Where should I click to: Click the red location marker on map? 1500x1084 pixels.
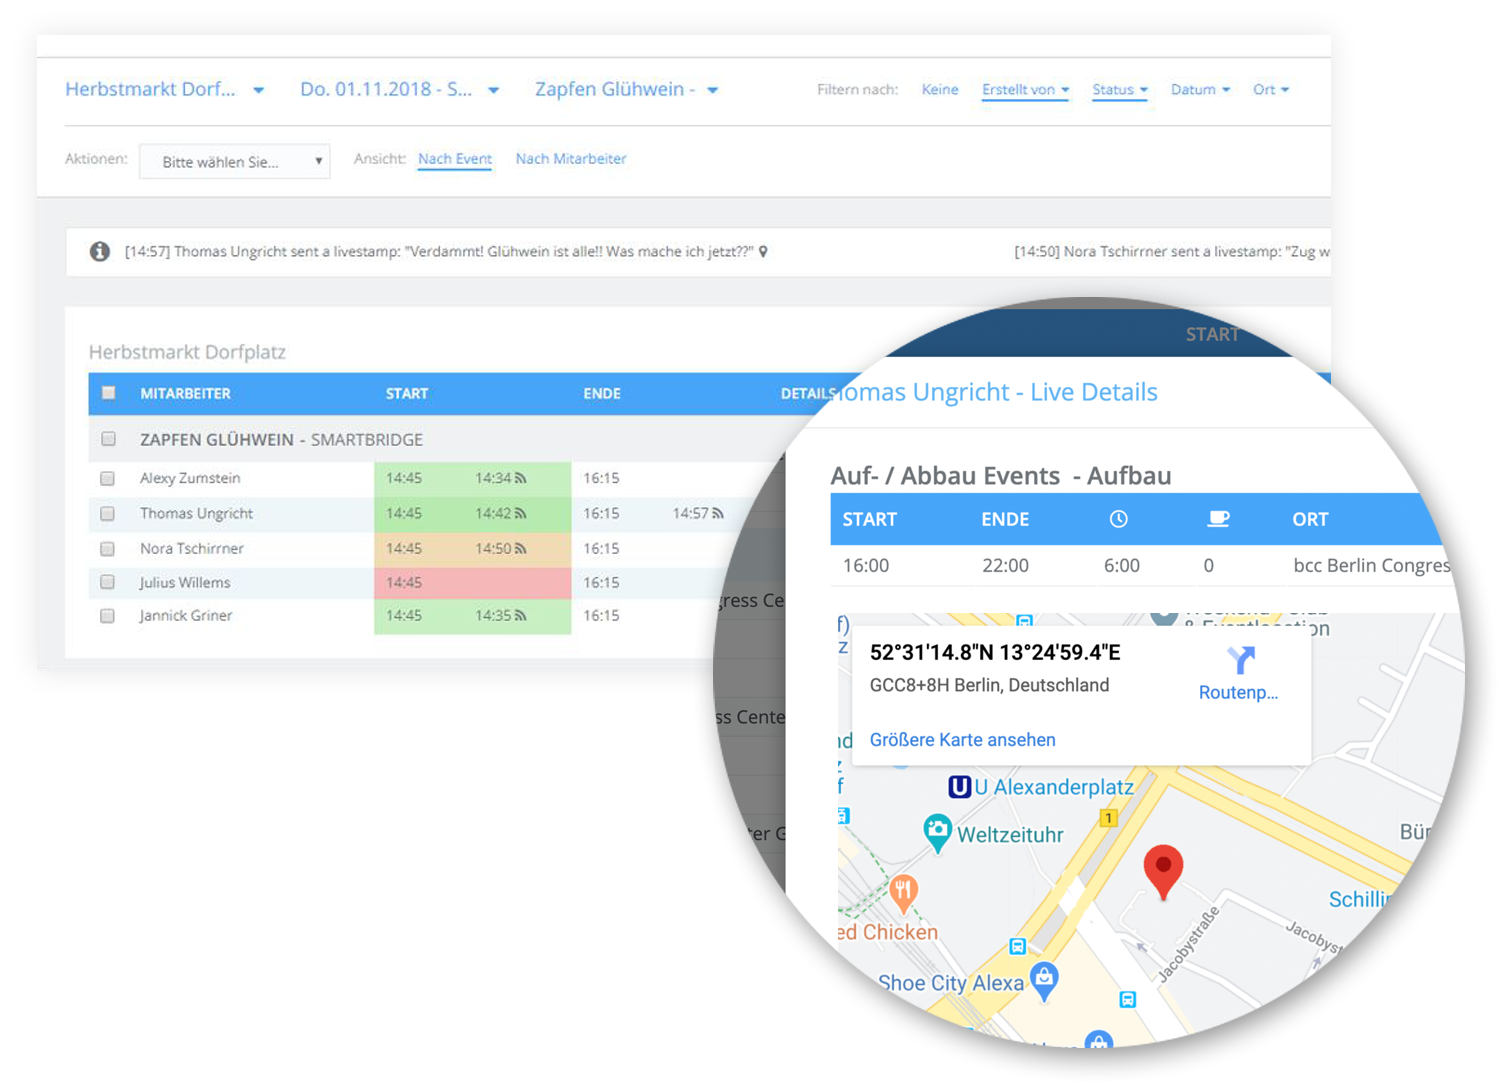point(1163,869)
